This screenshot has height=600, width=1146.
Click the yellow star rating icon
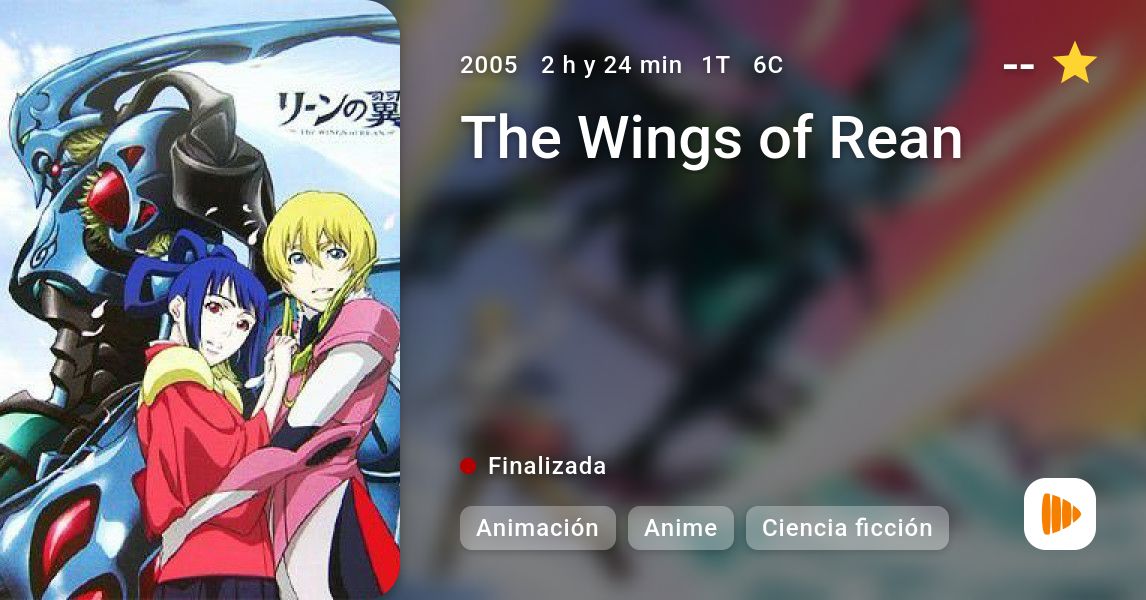(x=1074, y=63)
